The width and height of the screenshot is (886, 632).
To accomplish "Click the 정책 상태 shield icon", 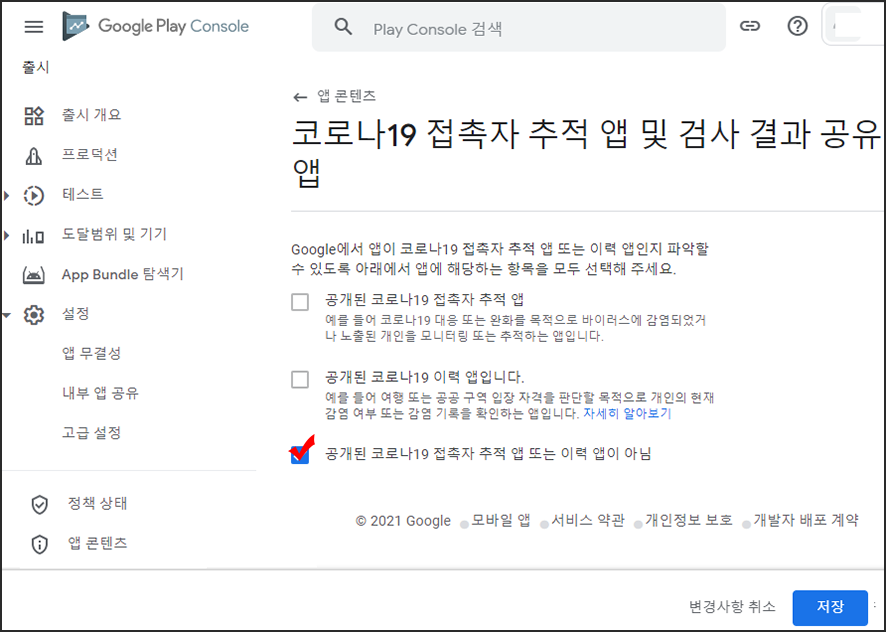I will pos(40,504).
